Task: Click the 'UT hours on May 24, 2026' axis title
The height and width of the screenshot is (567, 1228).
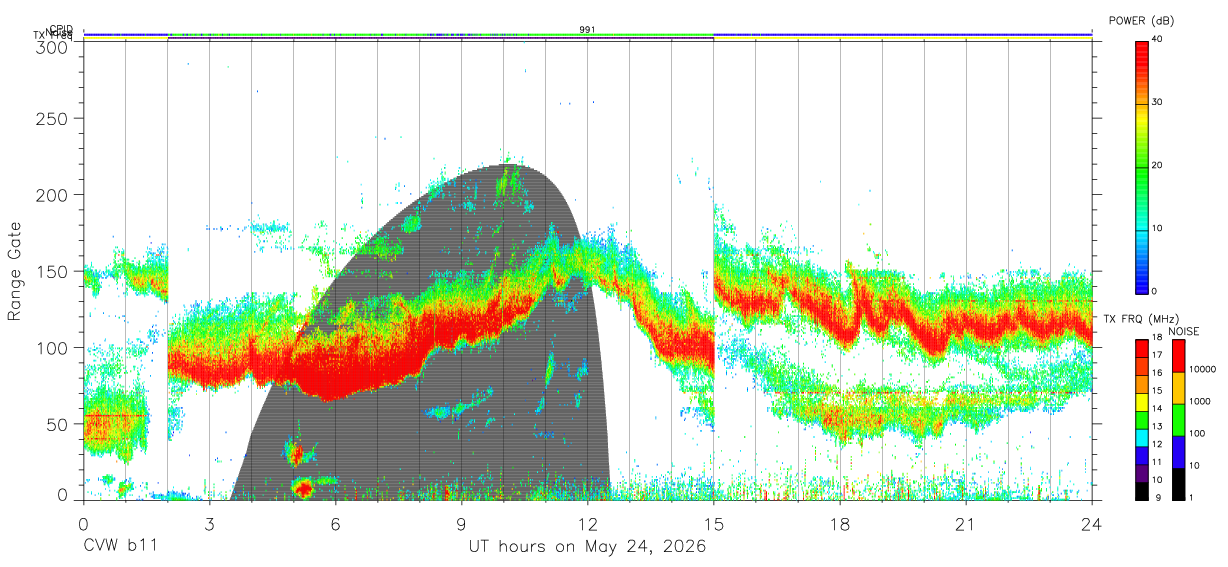Action: [x=588, y=546]
